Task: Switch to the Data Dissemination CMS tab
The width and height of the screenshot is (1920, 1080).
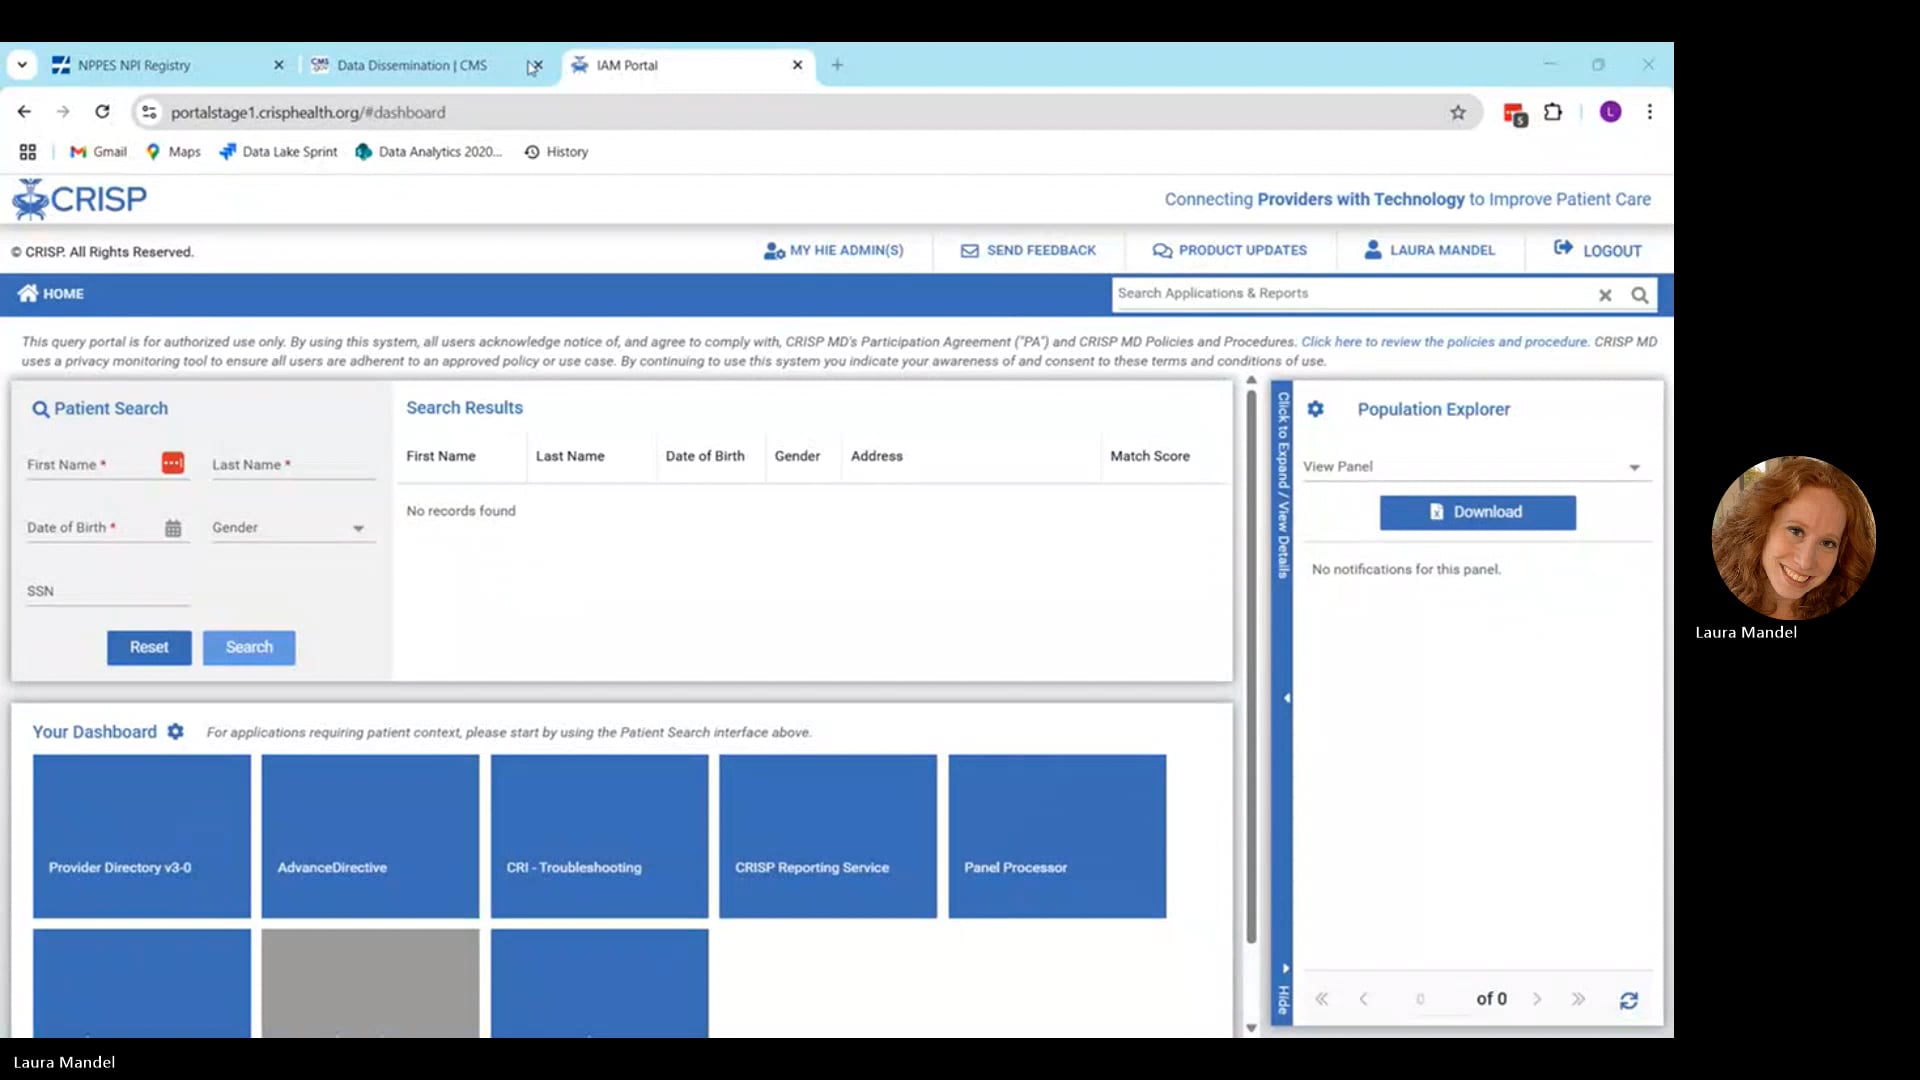Action: point(410,65)
